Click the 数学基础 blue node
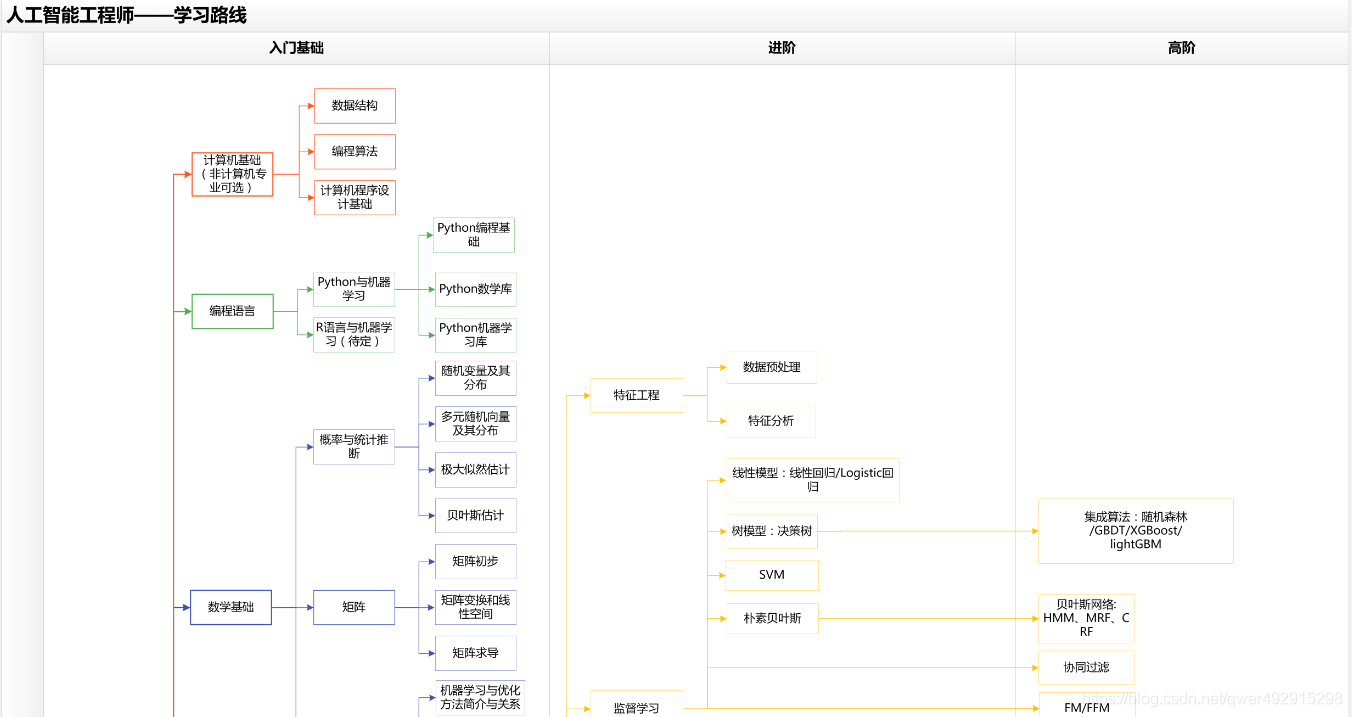 click(231, 607)
